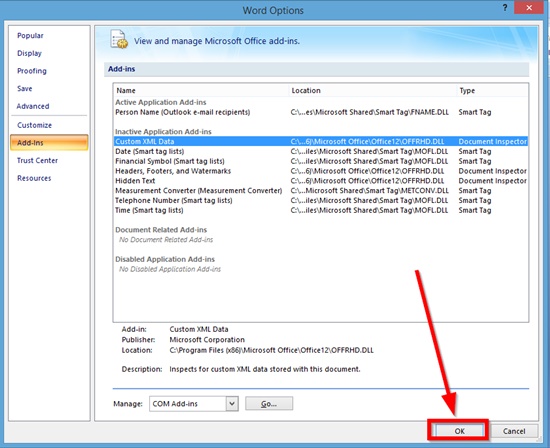Click the add-ins document gear icon

coord(119,39)
